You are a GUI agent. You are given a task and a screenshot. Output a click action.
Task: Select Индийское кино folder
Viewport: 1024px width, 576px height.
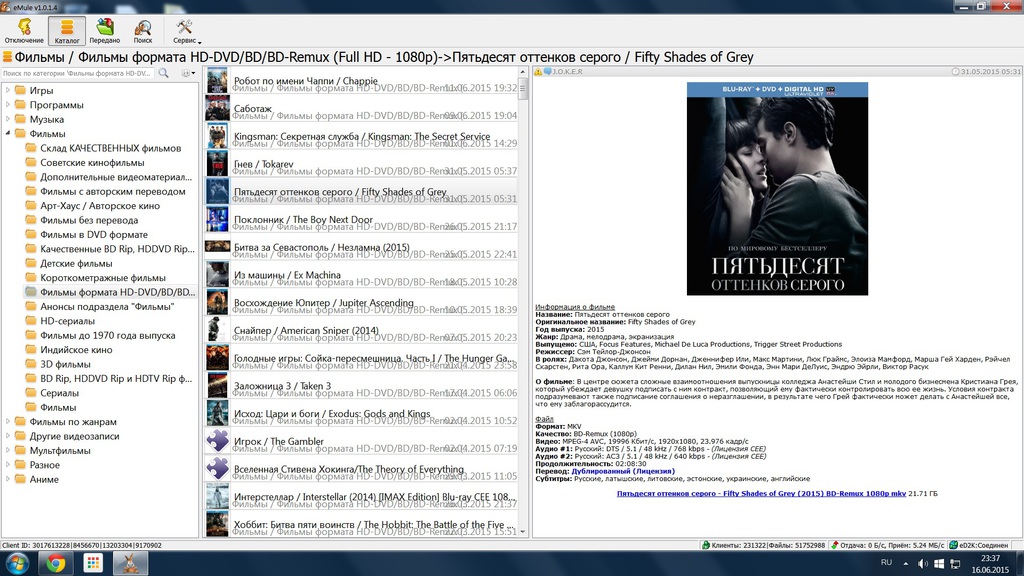(x=76, y=349)
